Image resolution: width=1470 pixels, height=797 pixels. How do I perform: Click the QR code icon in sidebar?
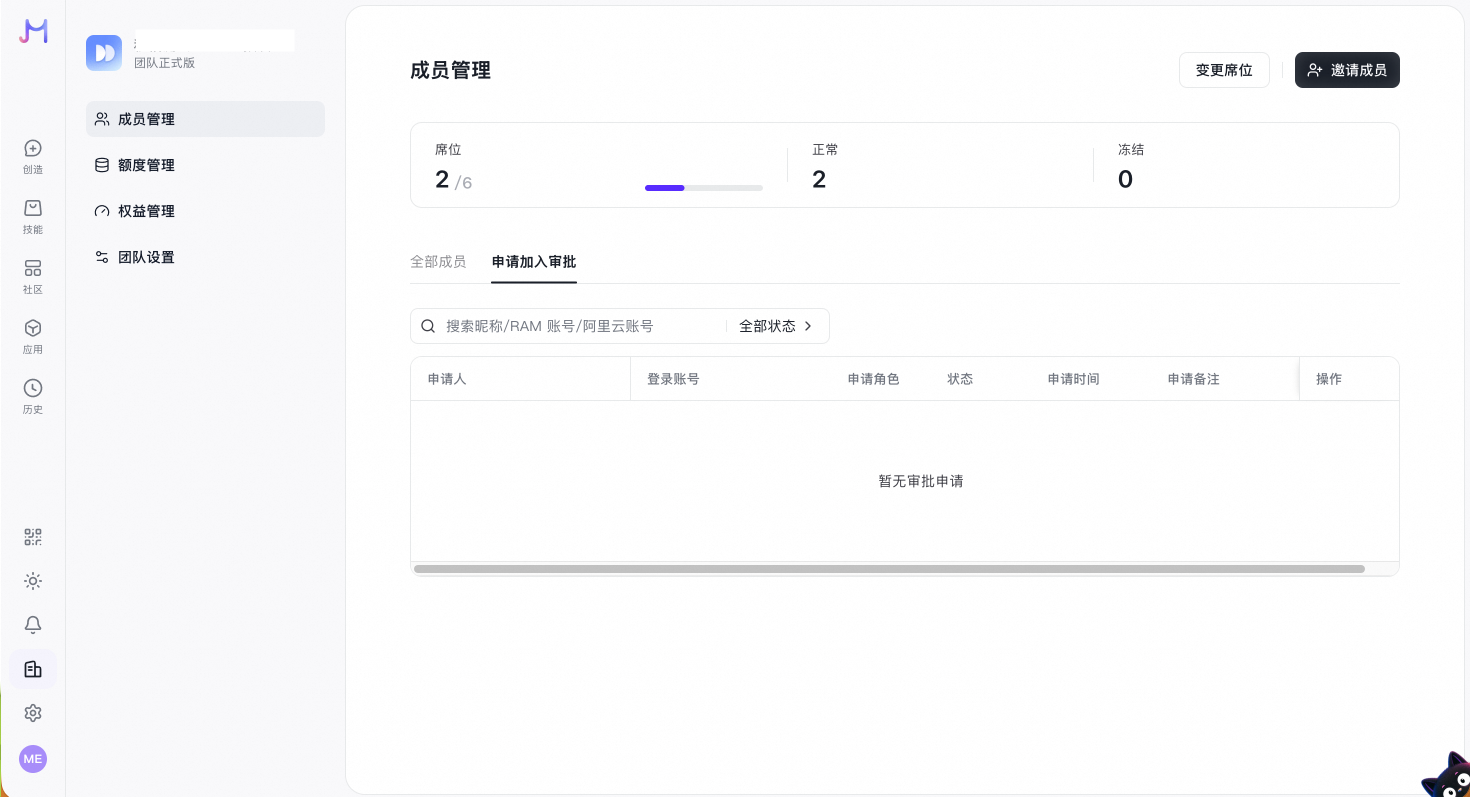click(x=33, y=537)
